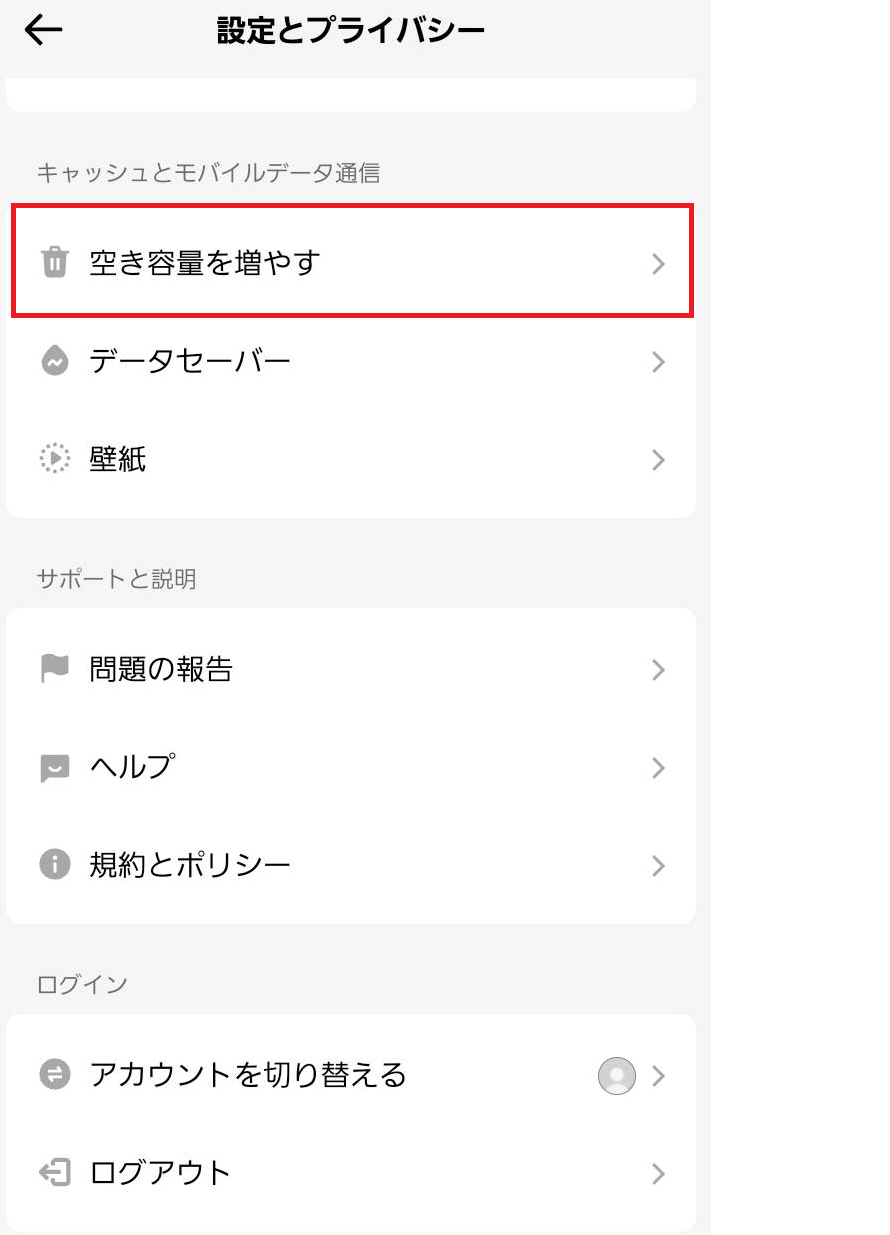890x1235 pixels.
Task: Click the switch account arrows icon
Action: click(x=54, y=1075)
